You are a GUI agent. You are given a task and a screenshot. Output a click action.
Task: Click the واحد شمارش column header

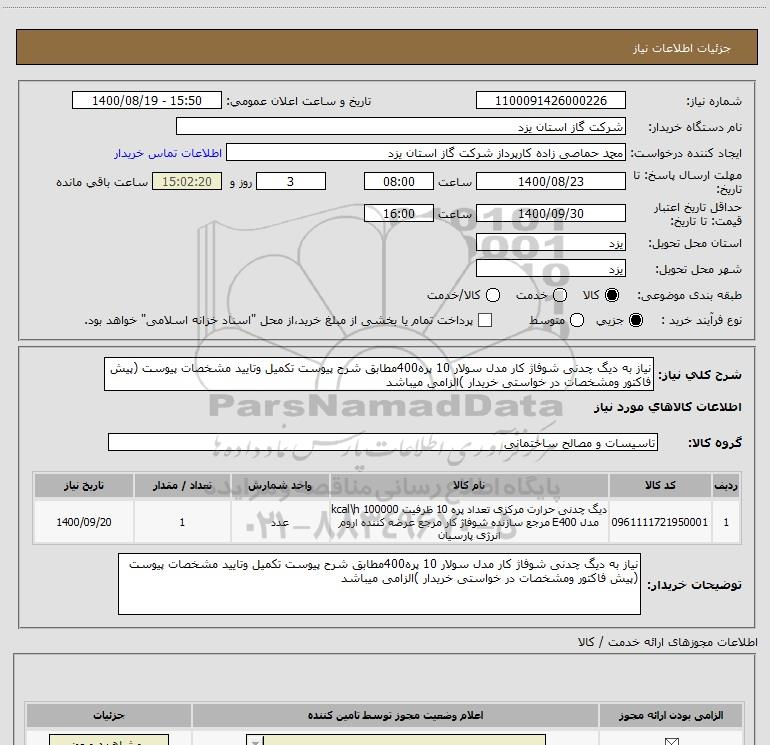pyautogui.click(x=280, y=485)
